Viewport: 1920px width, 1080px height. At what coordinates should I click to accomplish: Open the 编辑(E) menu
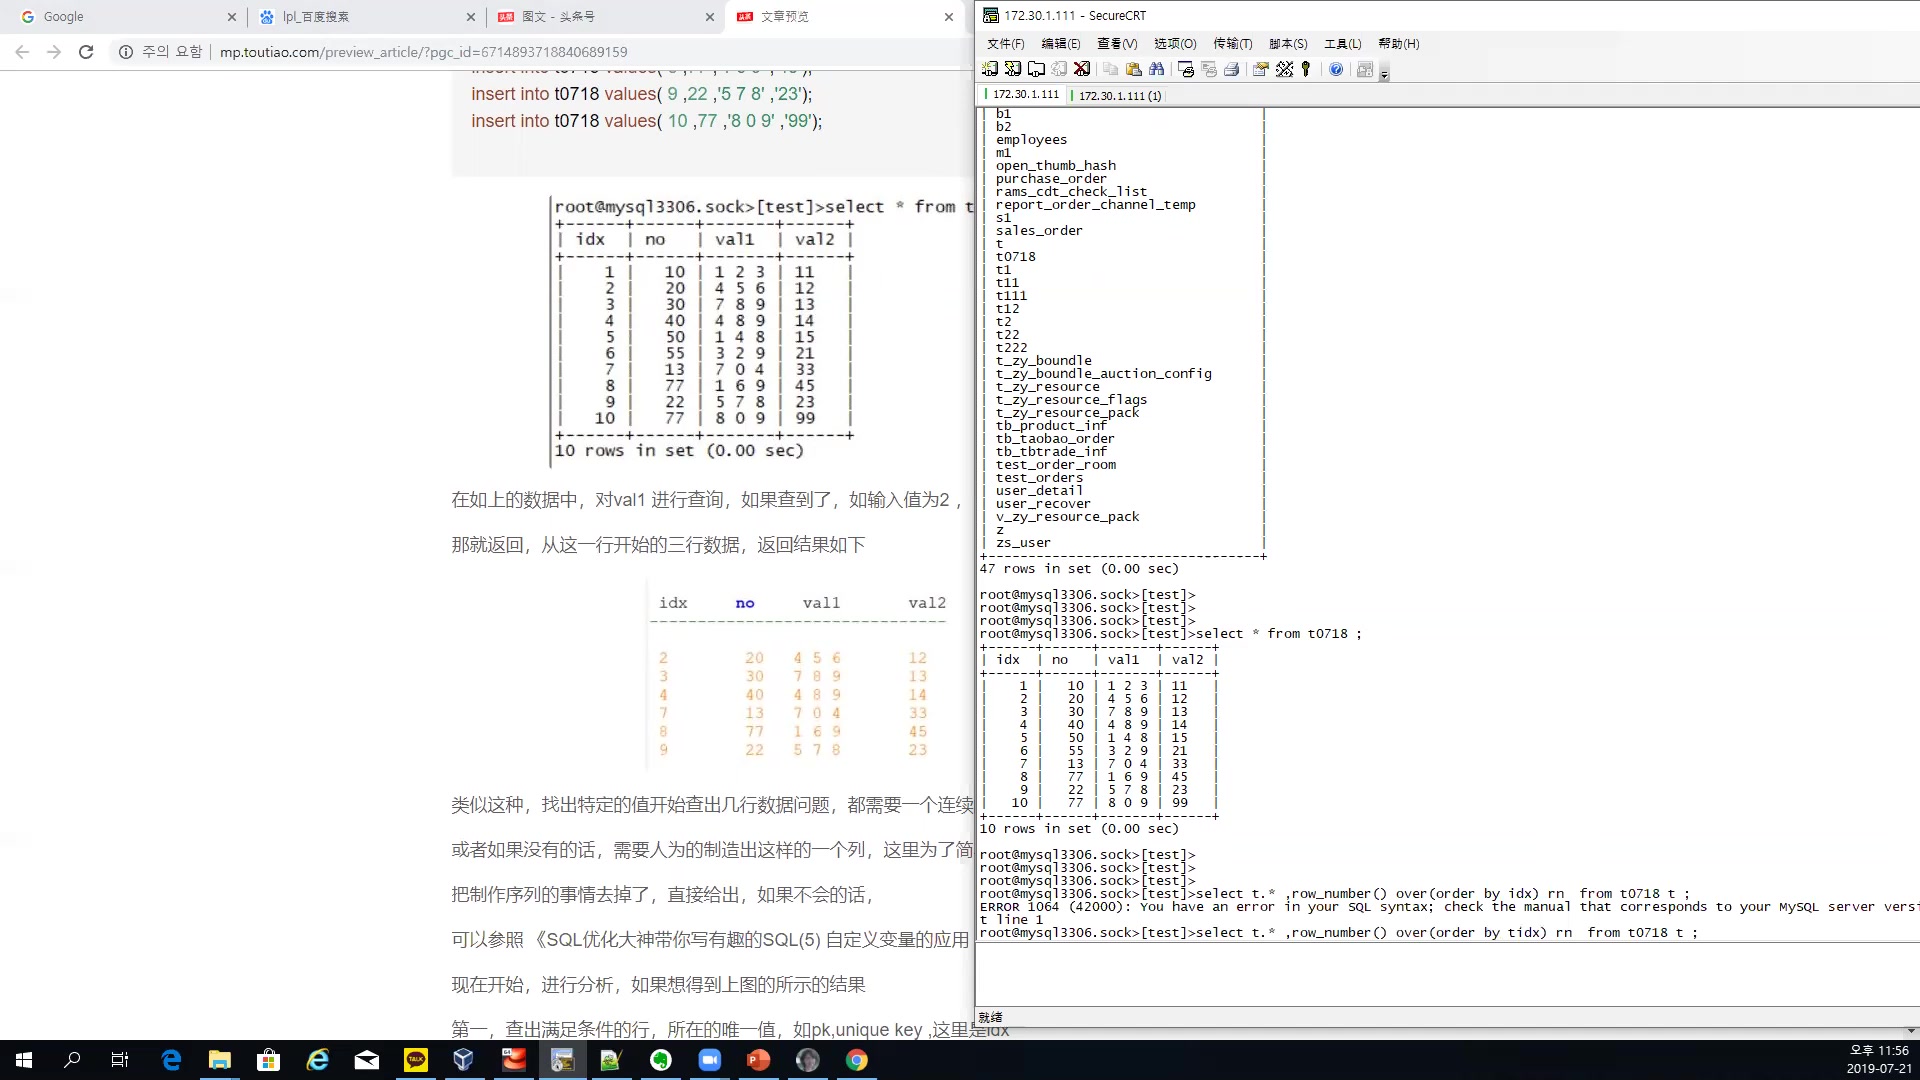tap(1060, 44)
